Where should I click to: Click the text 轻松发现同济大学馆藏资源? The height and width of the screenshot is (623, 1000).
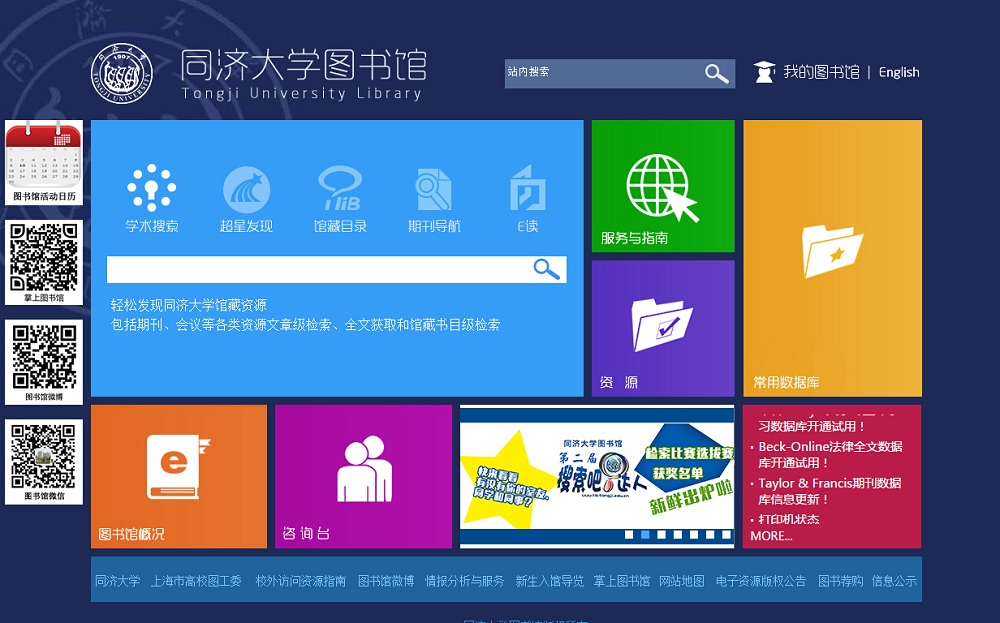(x=189, y=305)
